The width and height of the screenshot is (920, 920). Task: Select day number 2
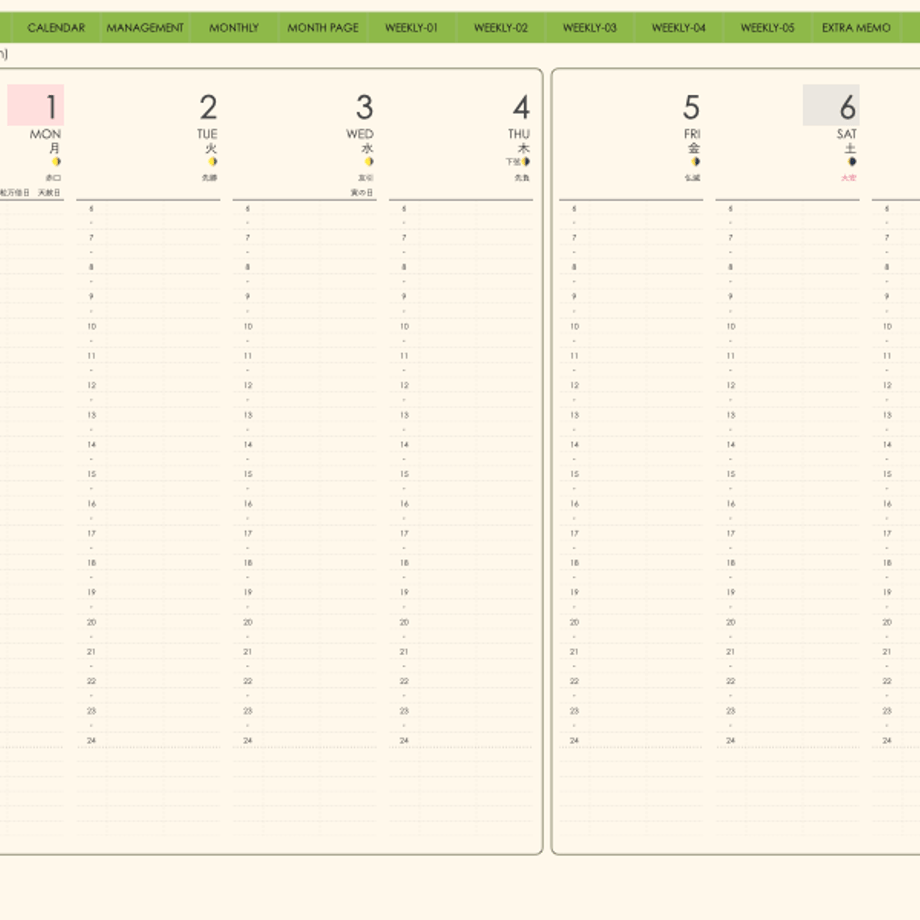(208, 107)
